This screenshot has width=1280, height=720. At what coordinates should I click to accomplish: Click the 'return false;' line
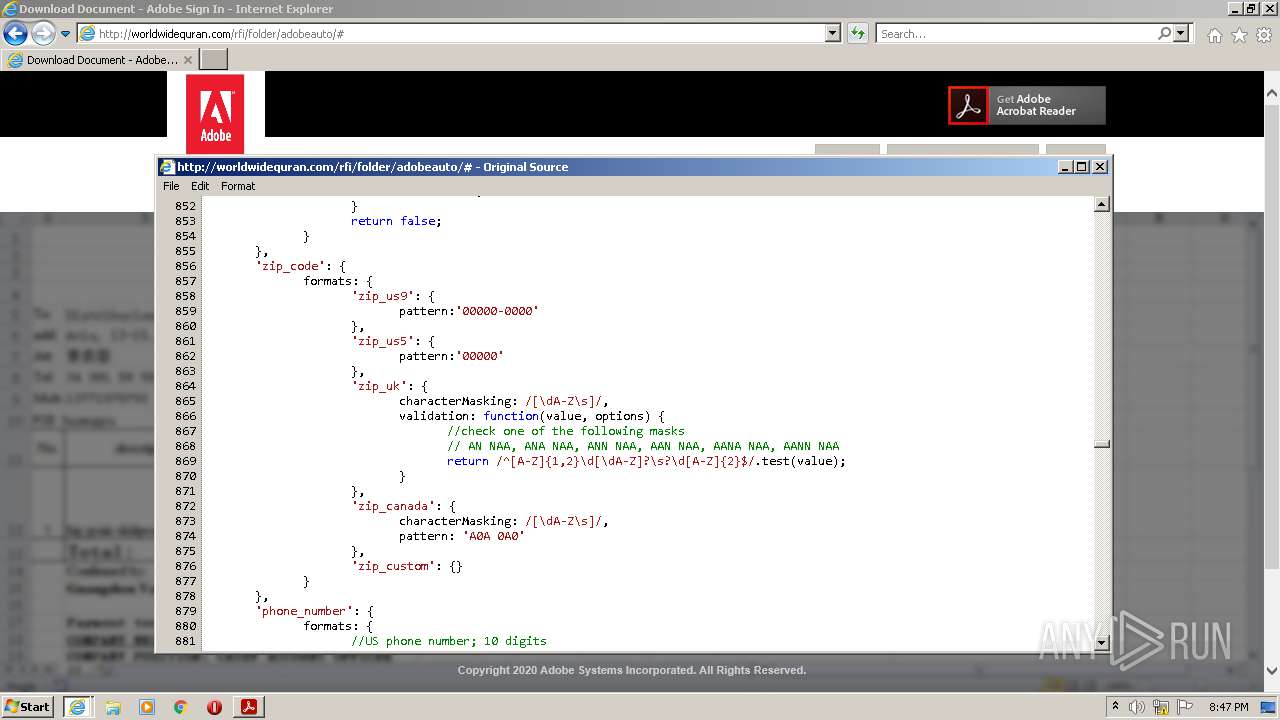tap(396, 221)
